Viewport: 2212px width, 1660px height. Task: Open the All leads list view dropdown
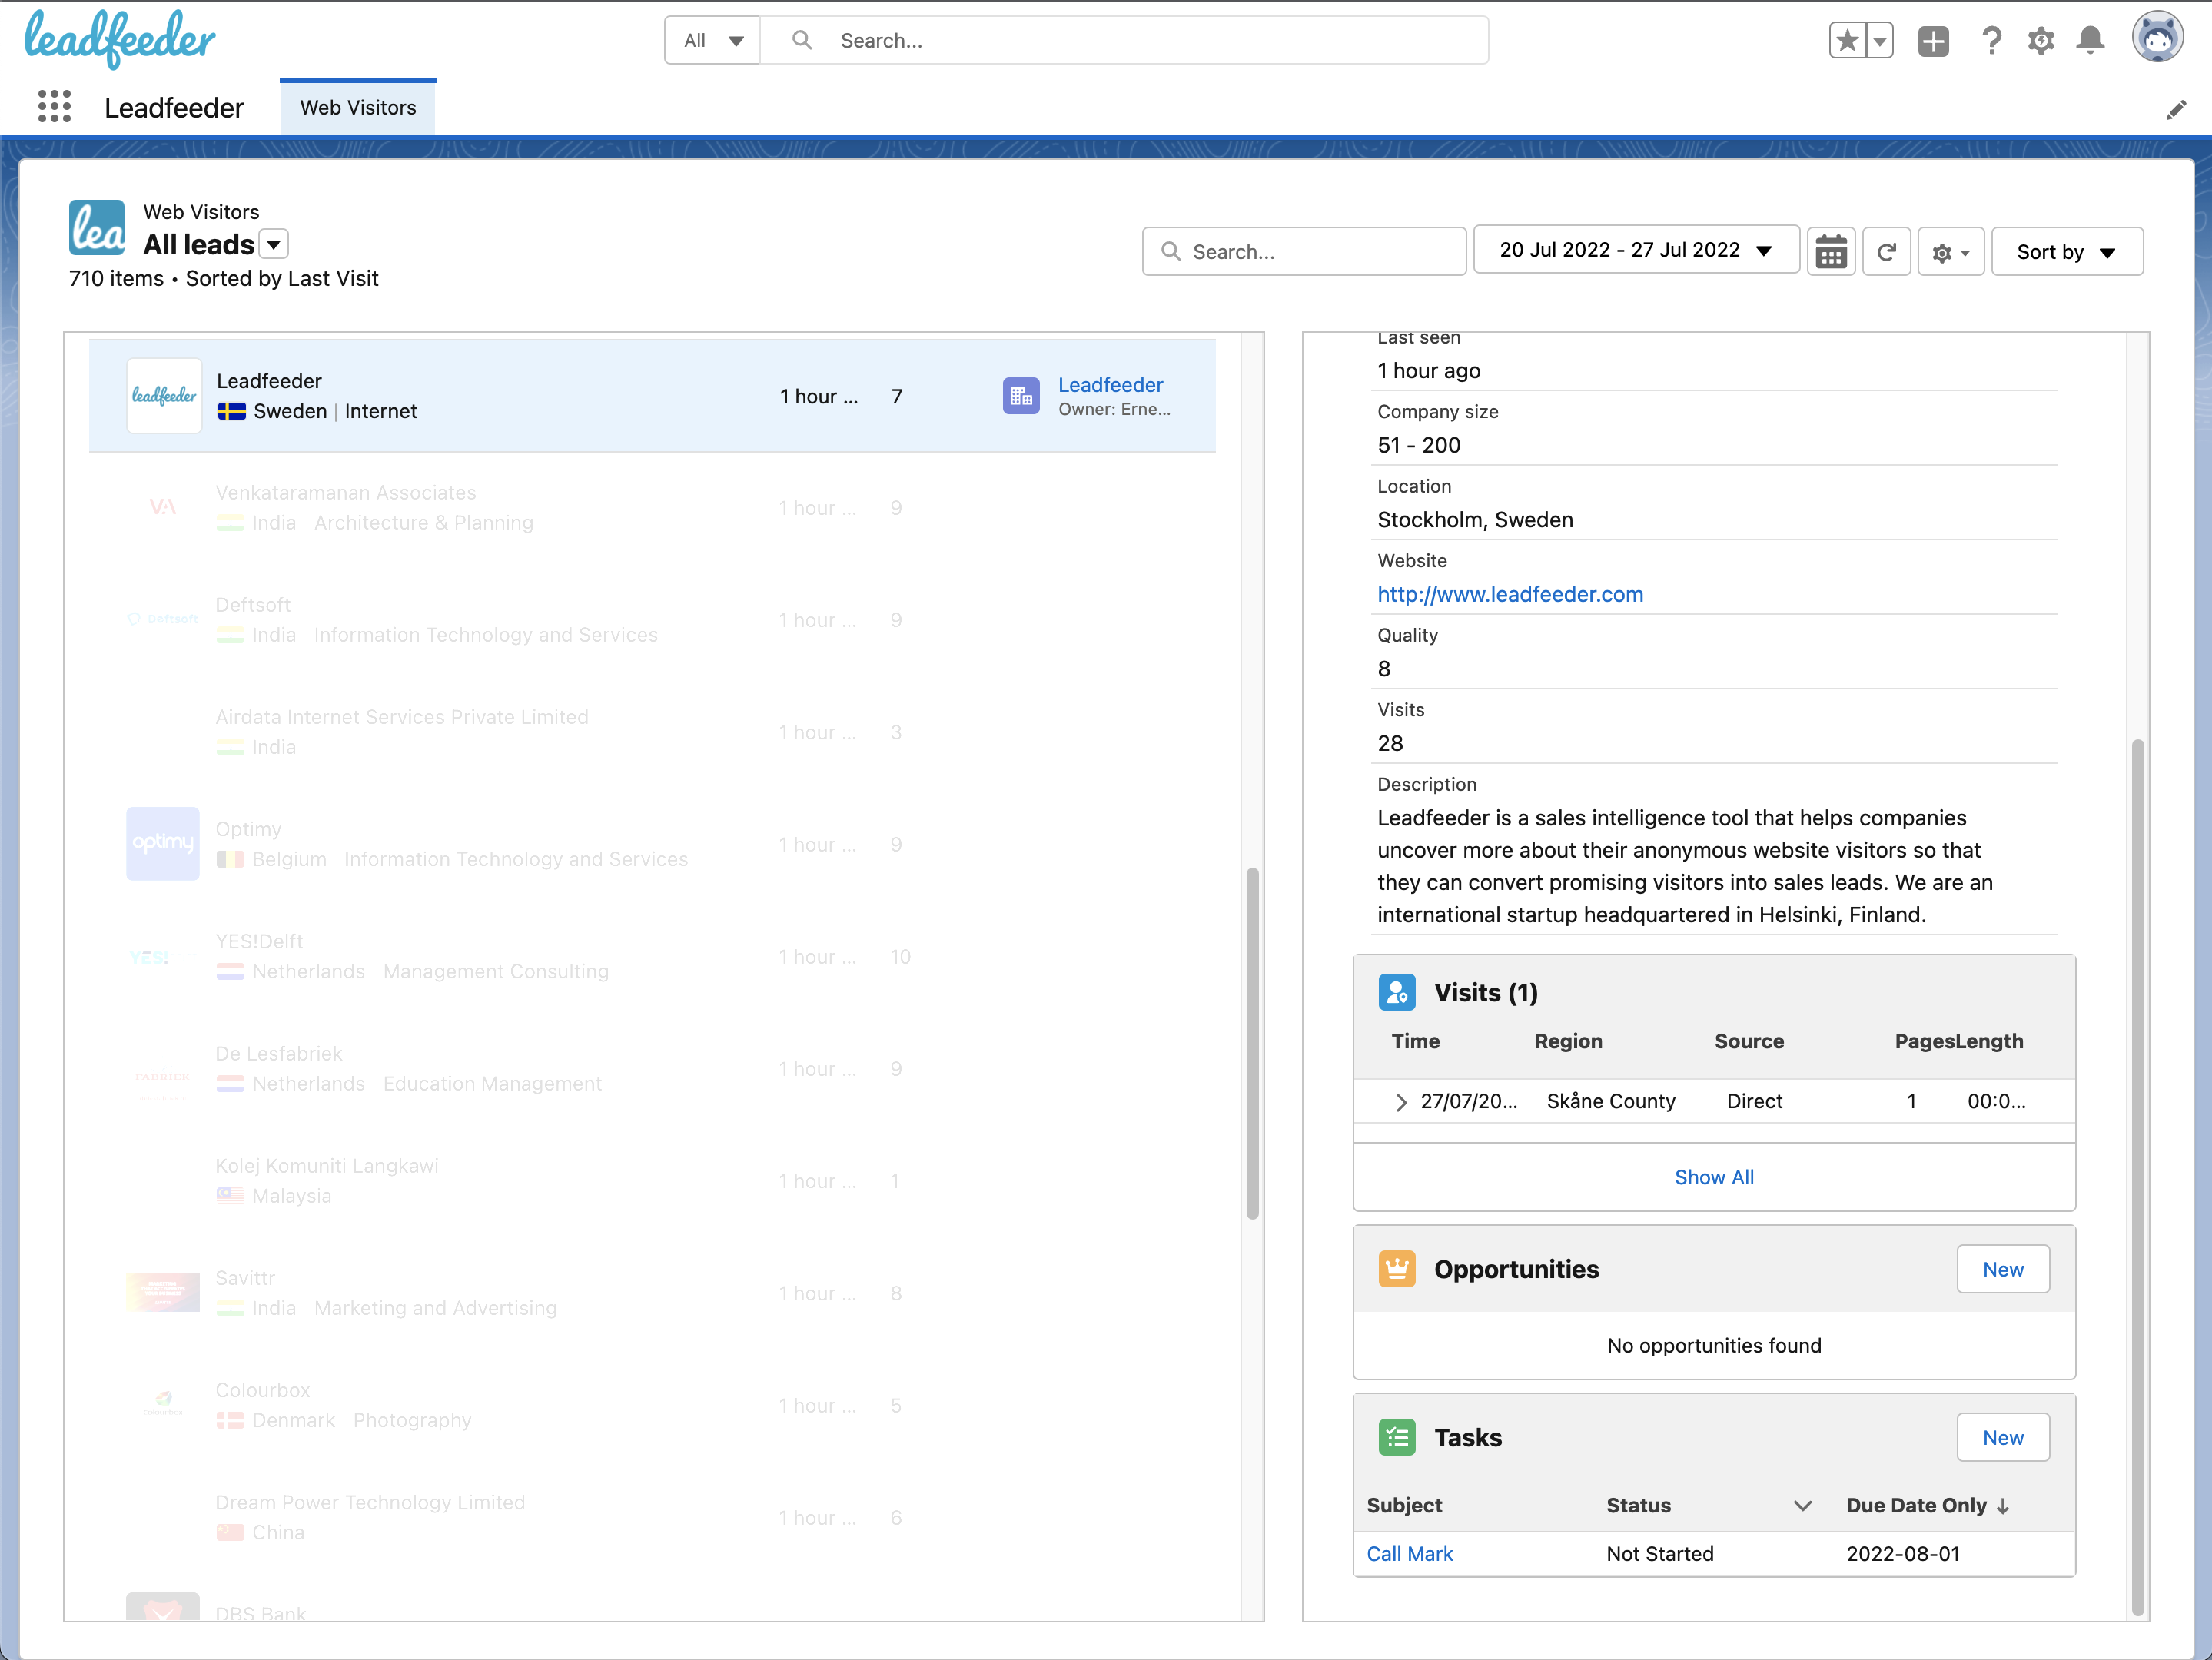pos(274,245)
